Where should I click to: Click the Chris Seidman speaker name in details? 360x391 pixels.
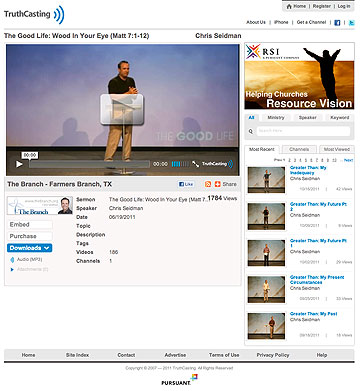pos(126,208)
